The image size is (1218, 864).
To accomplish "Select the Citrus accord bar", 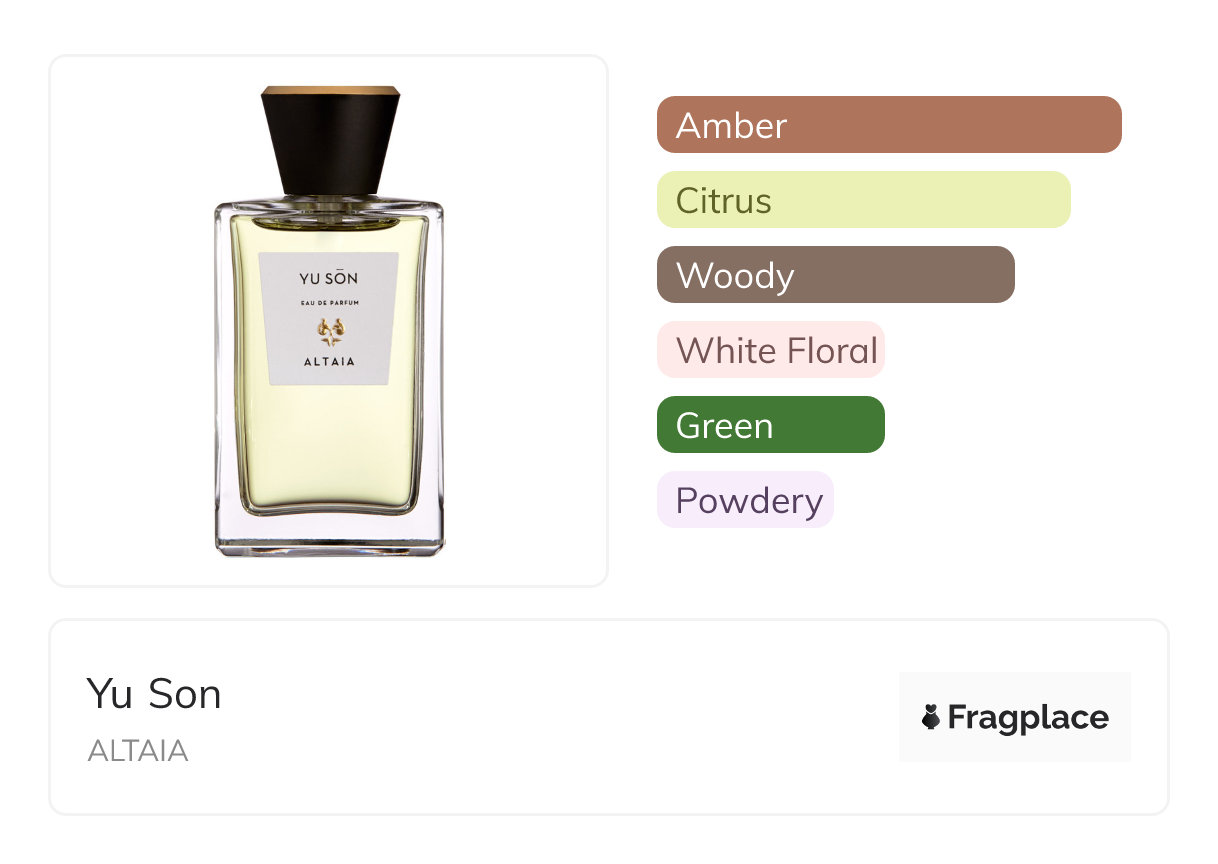I will pos(864,200).
